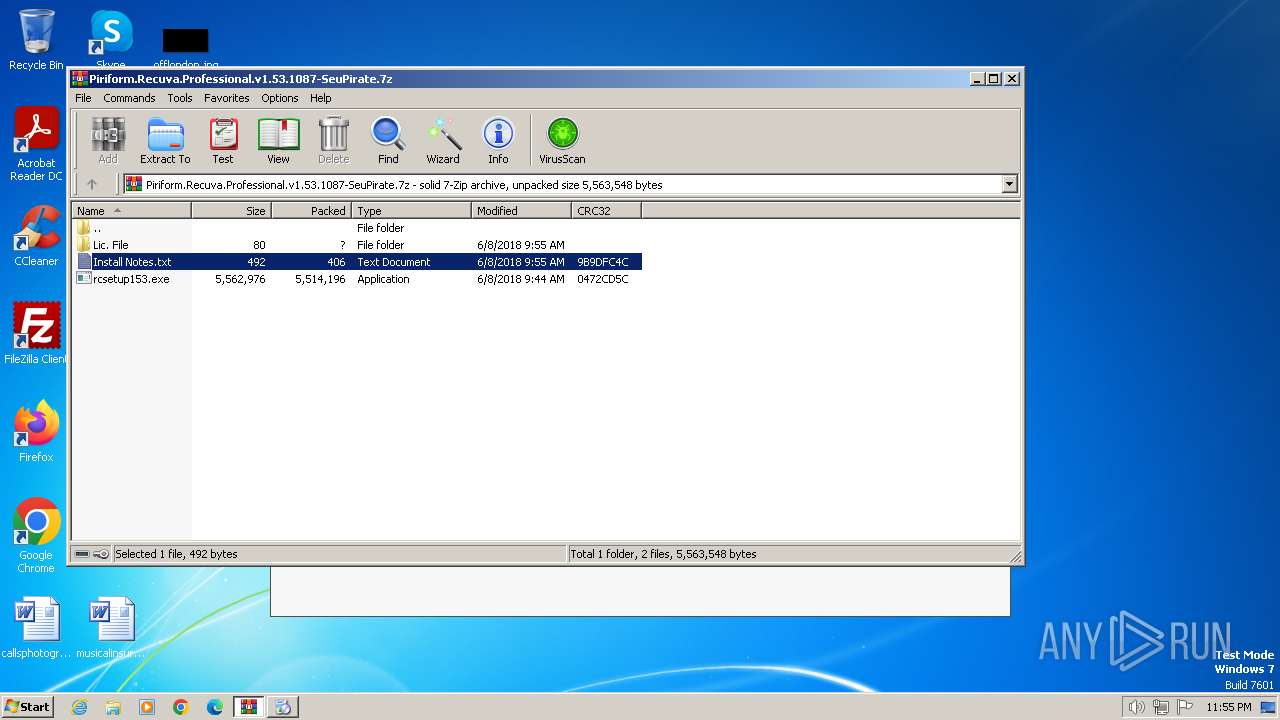This screenshot has height=720, width=1280.
Task: Open the View toolbar icon
Action: coord(278,141)
